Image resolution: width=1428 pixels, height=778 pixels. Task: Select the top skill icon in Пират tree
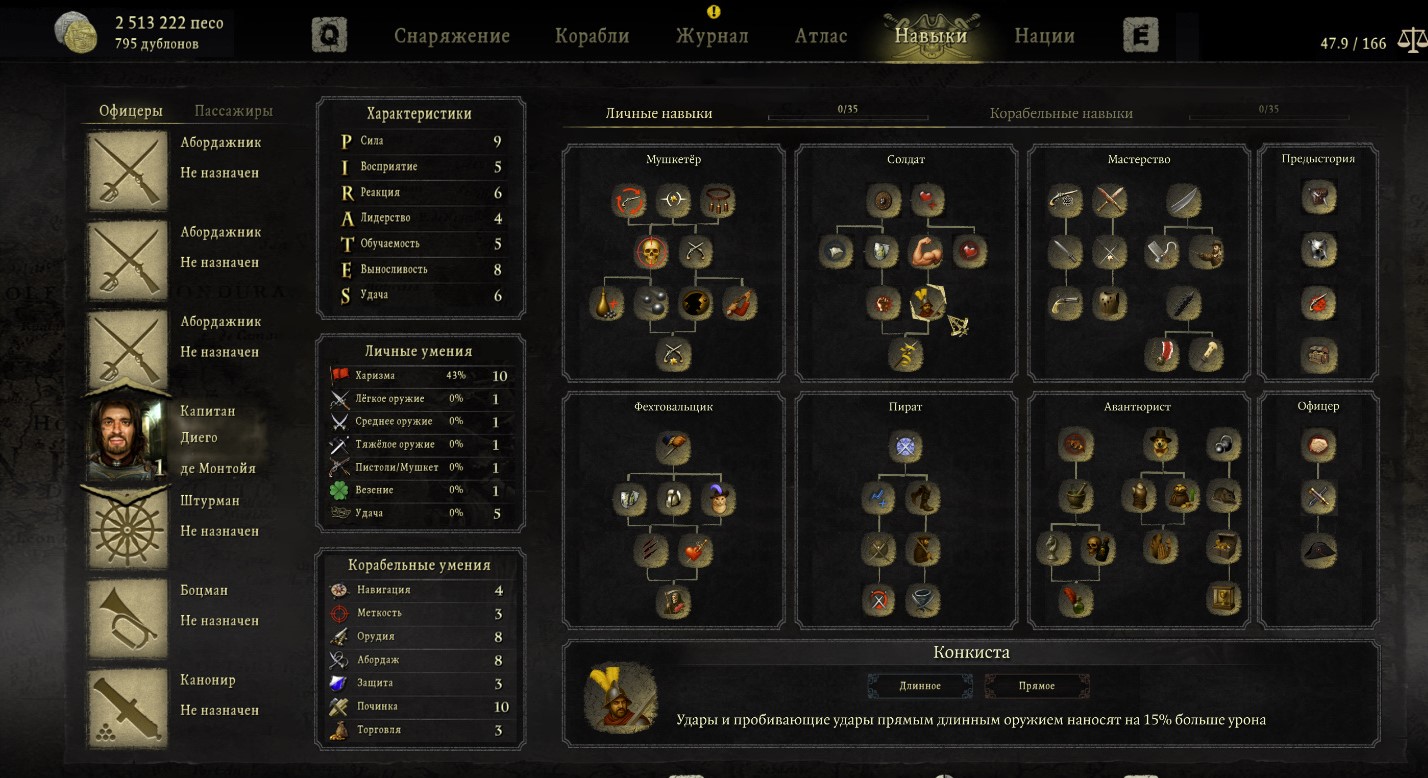point(905,447)
